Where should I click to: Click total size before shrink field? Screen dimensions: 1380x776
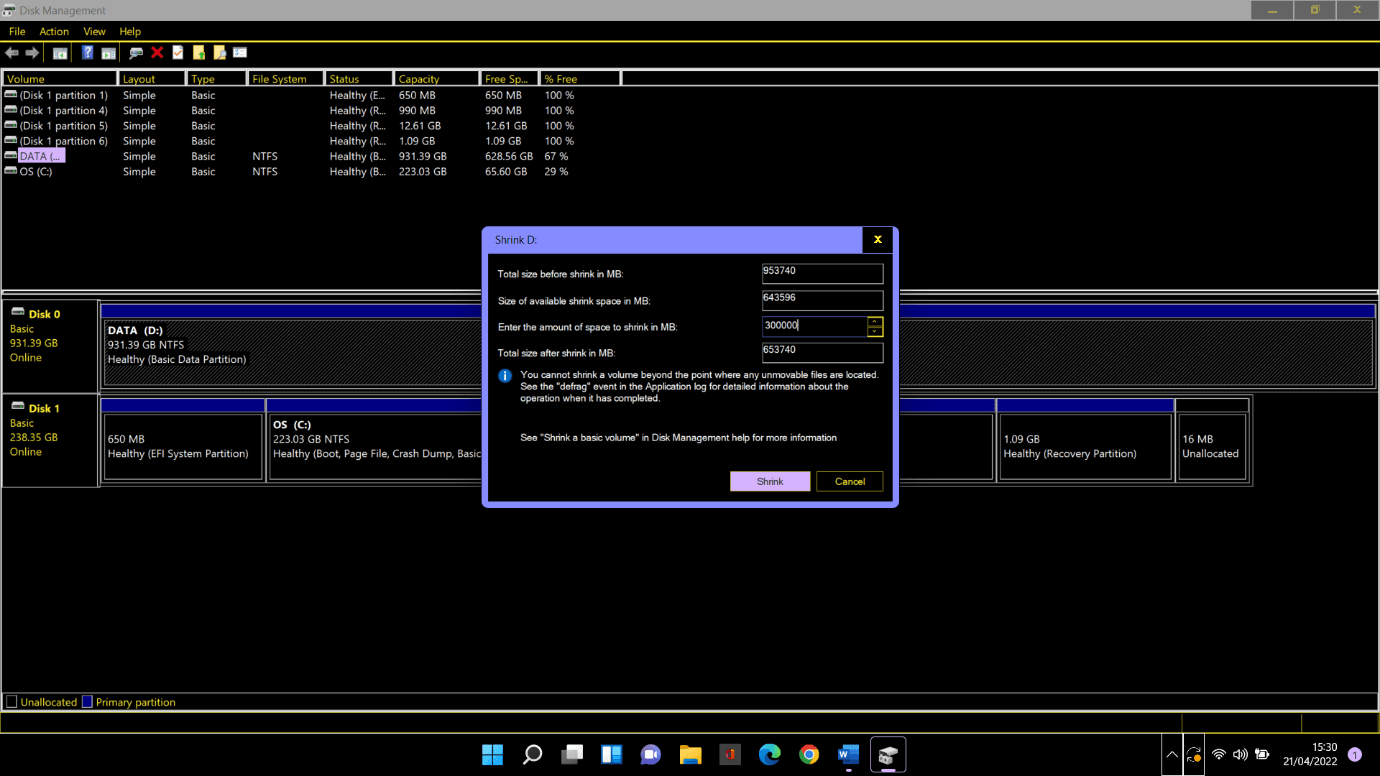tap(822, 273)
